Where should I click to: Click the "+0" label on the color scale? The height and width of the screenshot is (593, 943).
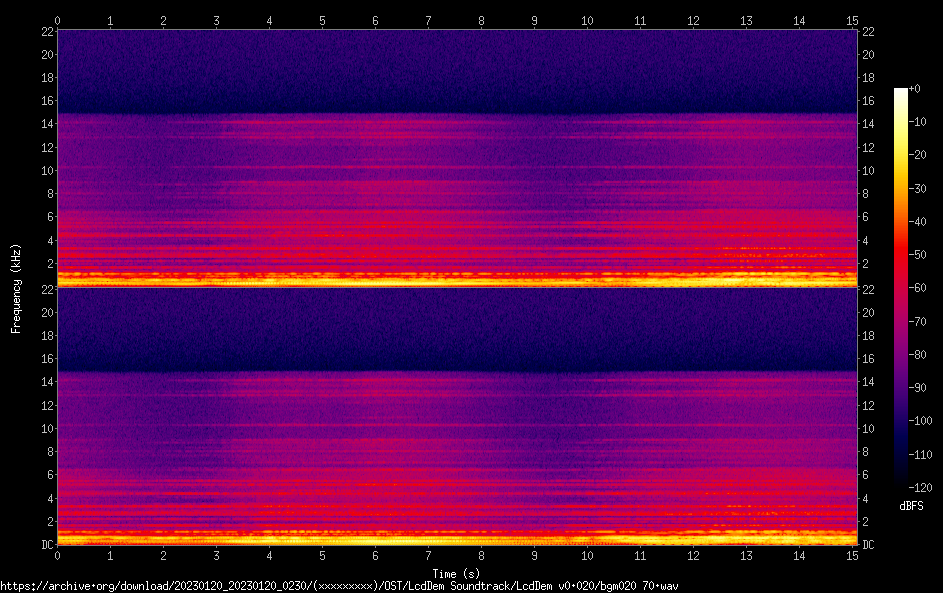(914, 89)
